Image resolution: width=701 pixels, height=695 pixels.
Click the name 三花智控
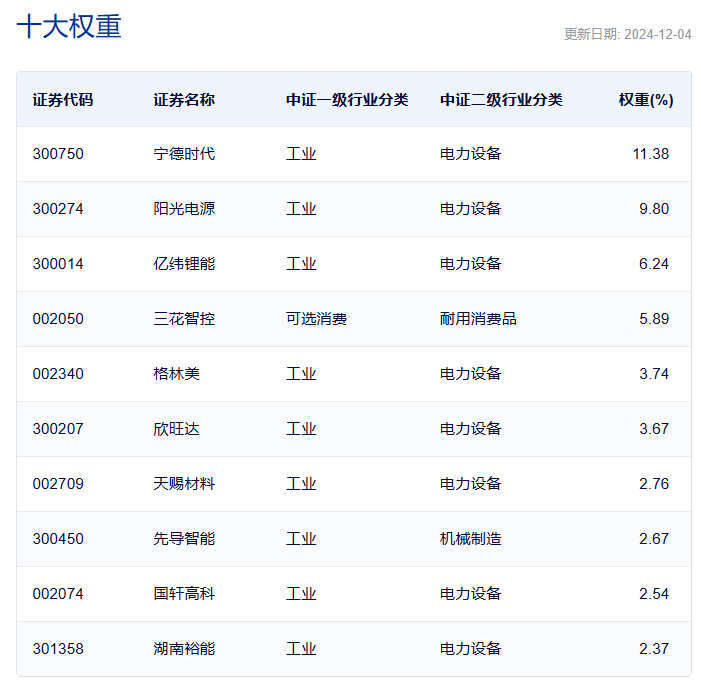184,319
